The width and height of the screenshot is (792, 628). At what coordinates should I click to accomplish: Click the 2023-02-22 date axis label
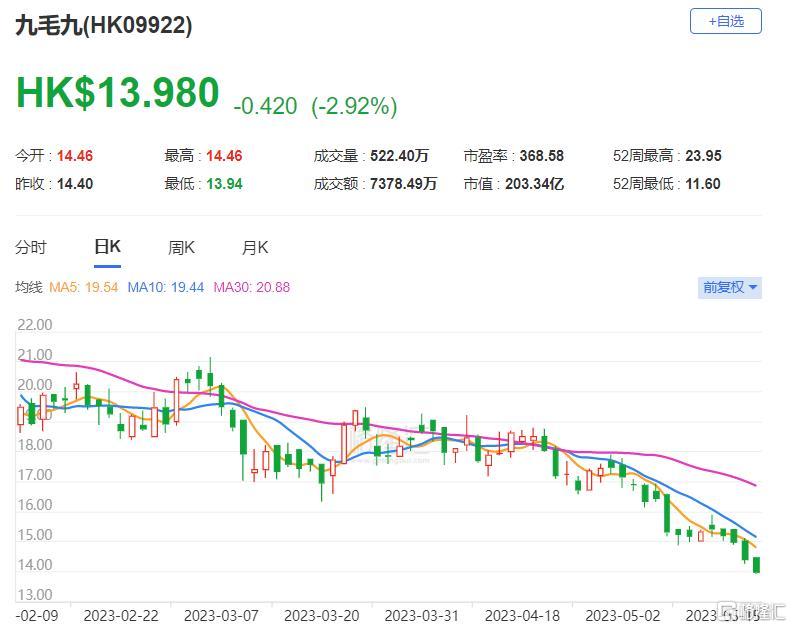pos(121,616)
